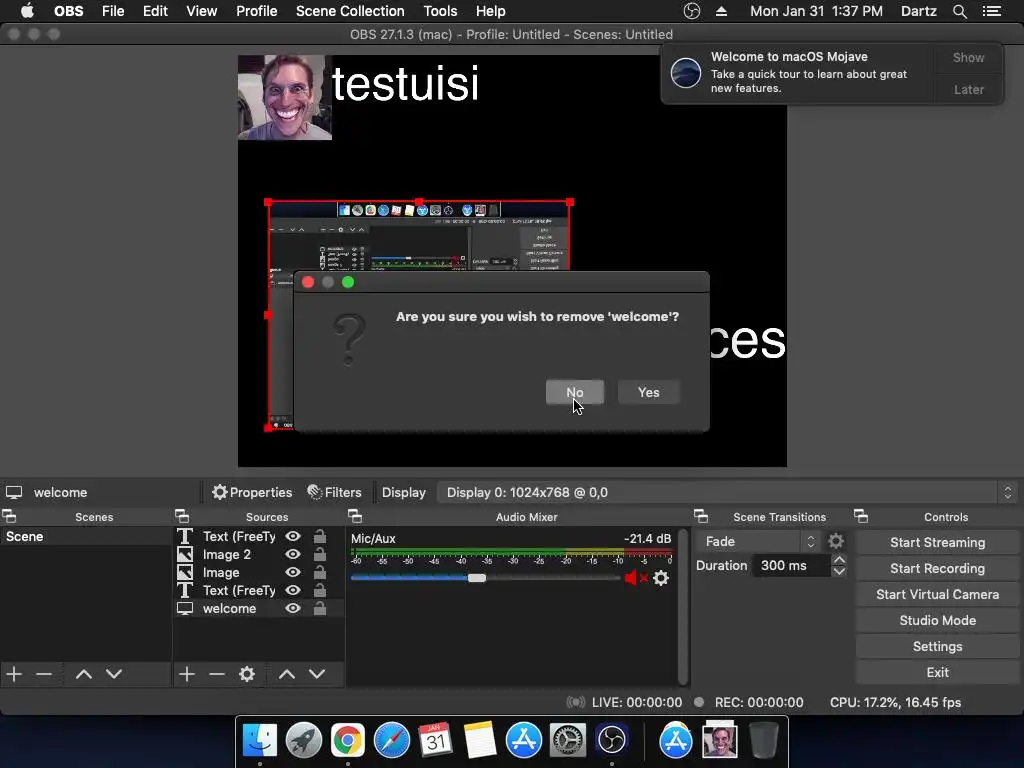1024x768 pixels.
Task: Decrease transition duration with down stepper
Action: click(839, 571)
